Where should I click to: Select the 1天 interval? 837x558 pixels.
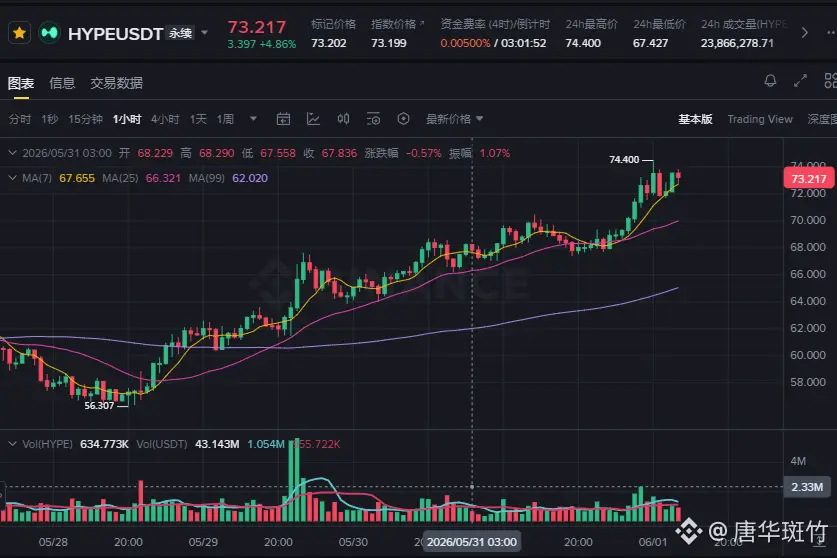[198, 119]
